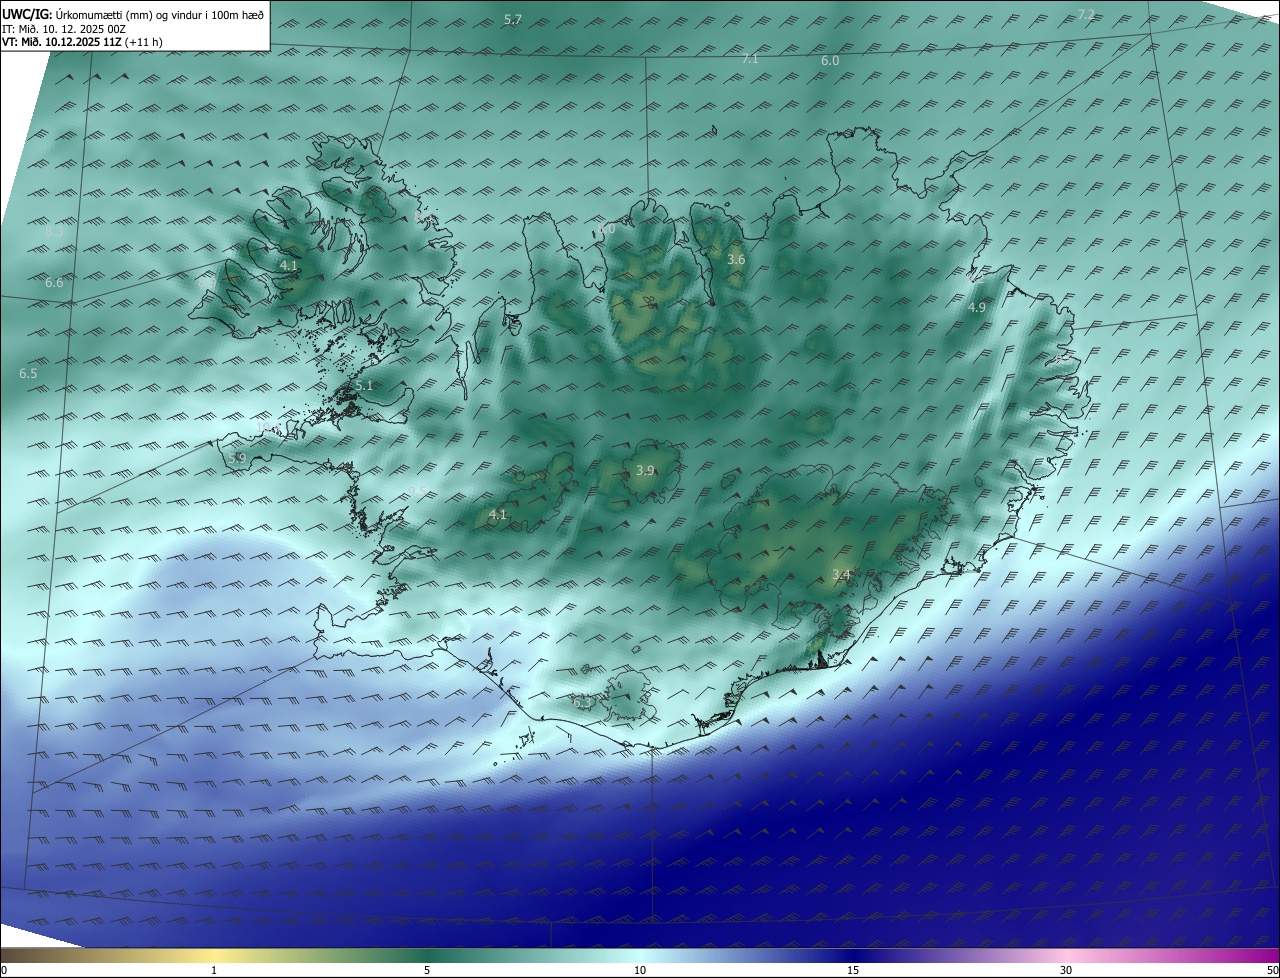The height and width of the screenshot is (978, 1280).
Task: Click the 7.2 value label
Action: 1086,14
